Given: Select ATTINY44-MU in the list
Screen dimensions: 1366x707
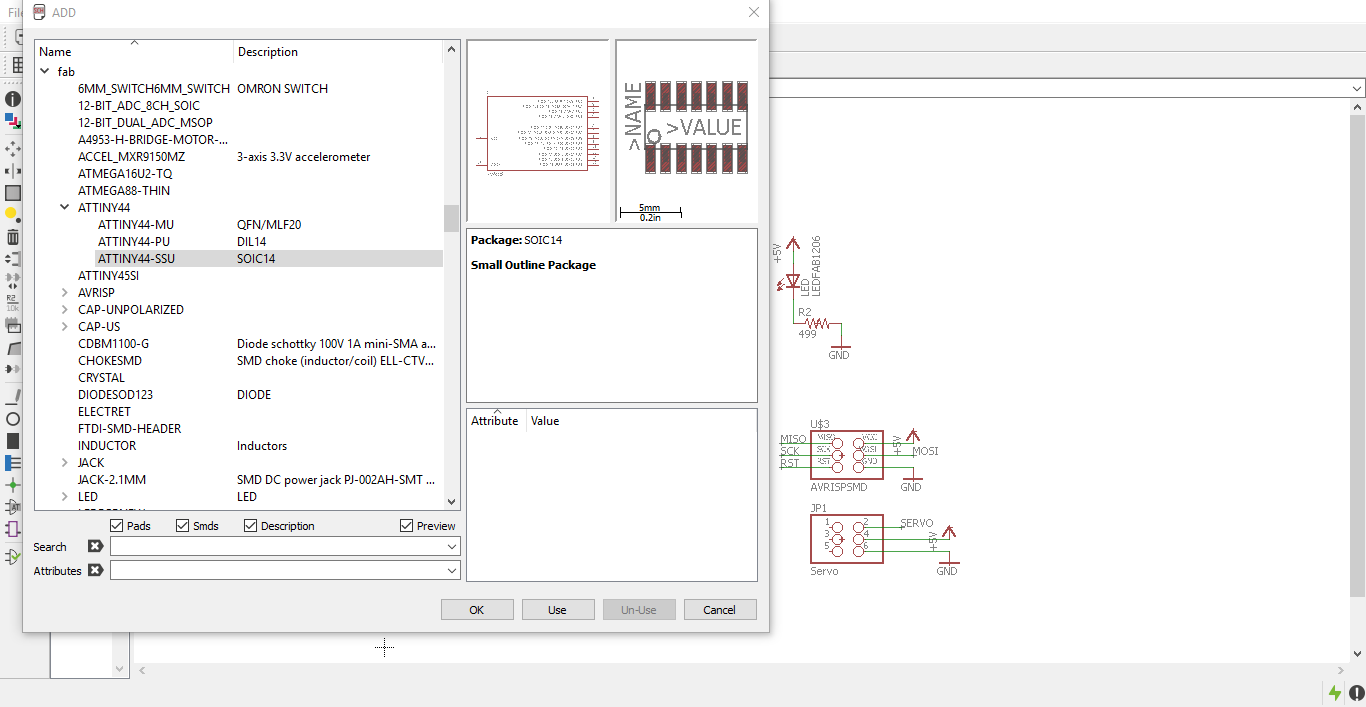Looking at the screenshot, I should click(136, 224).
